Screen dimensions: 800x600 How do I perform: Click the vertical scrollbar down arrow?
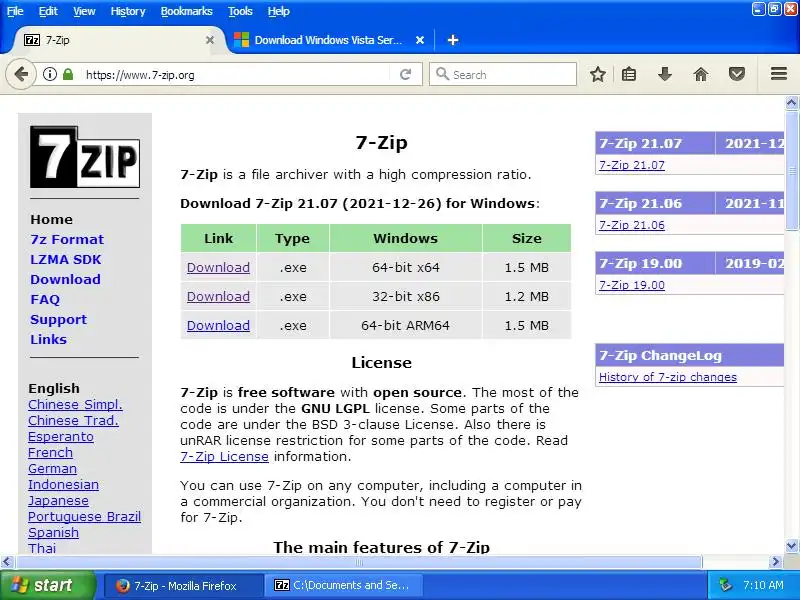click(x=792, y=546)
